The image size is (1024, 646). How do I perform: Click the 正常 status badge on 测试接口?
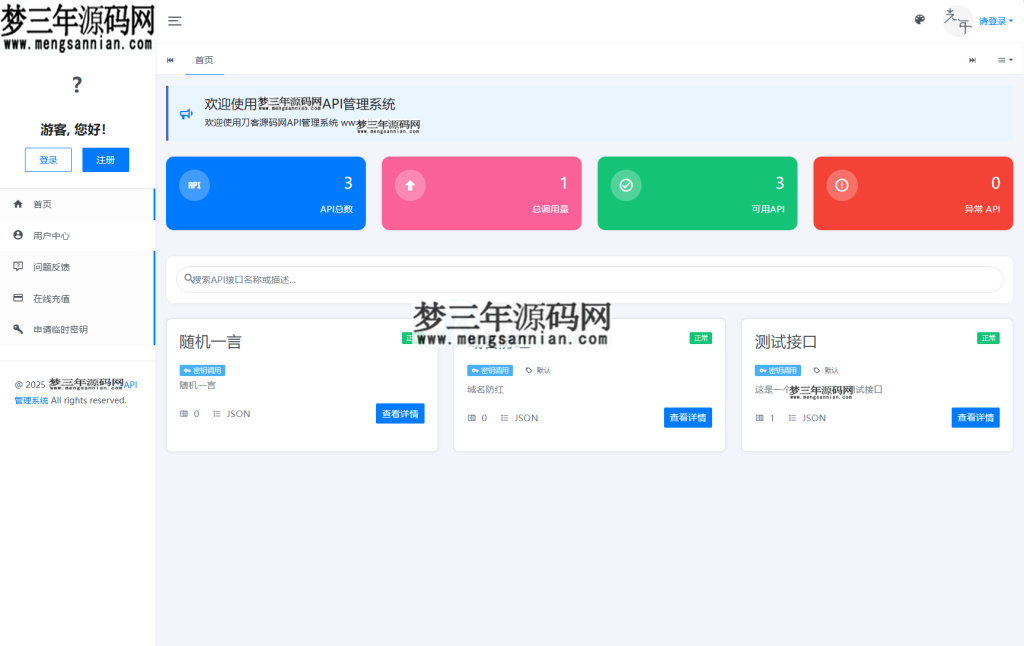(988, 338)
